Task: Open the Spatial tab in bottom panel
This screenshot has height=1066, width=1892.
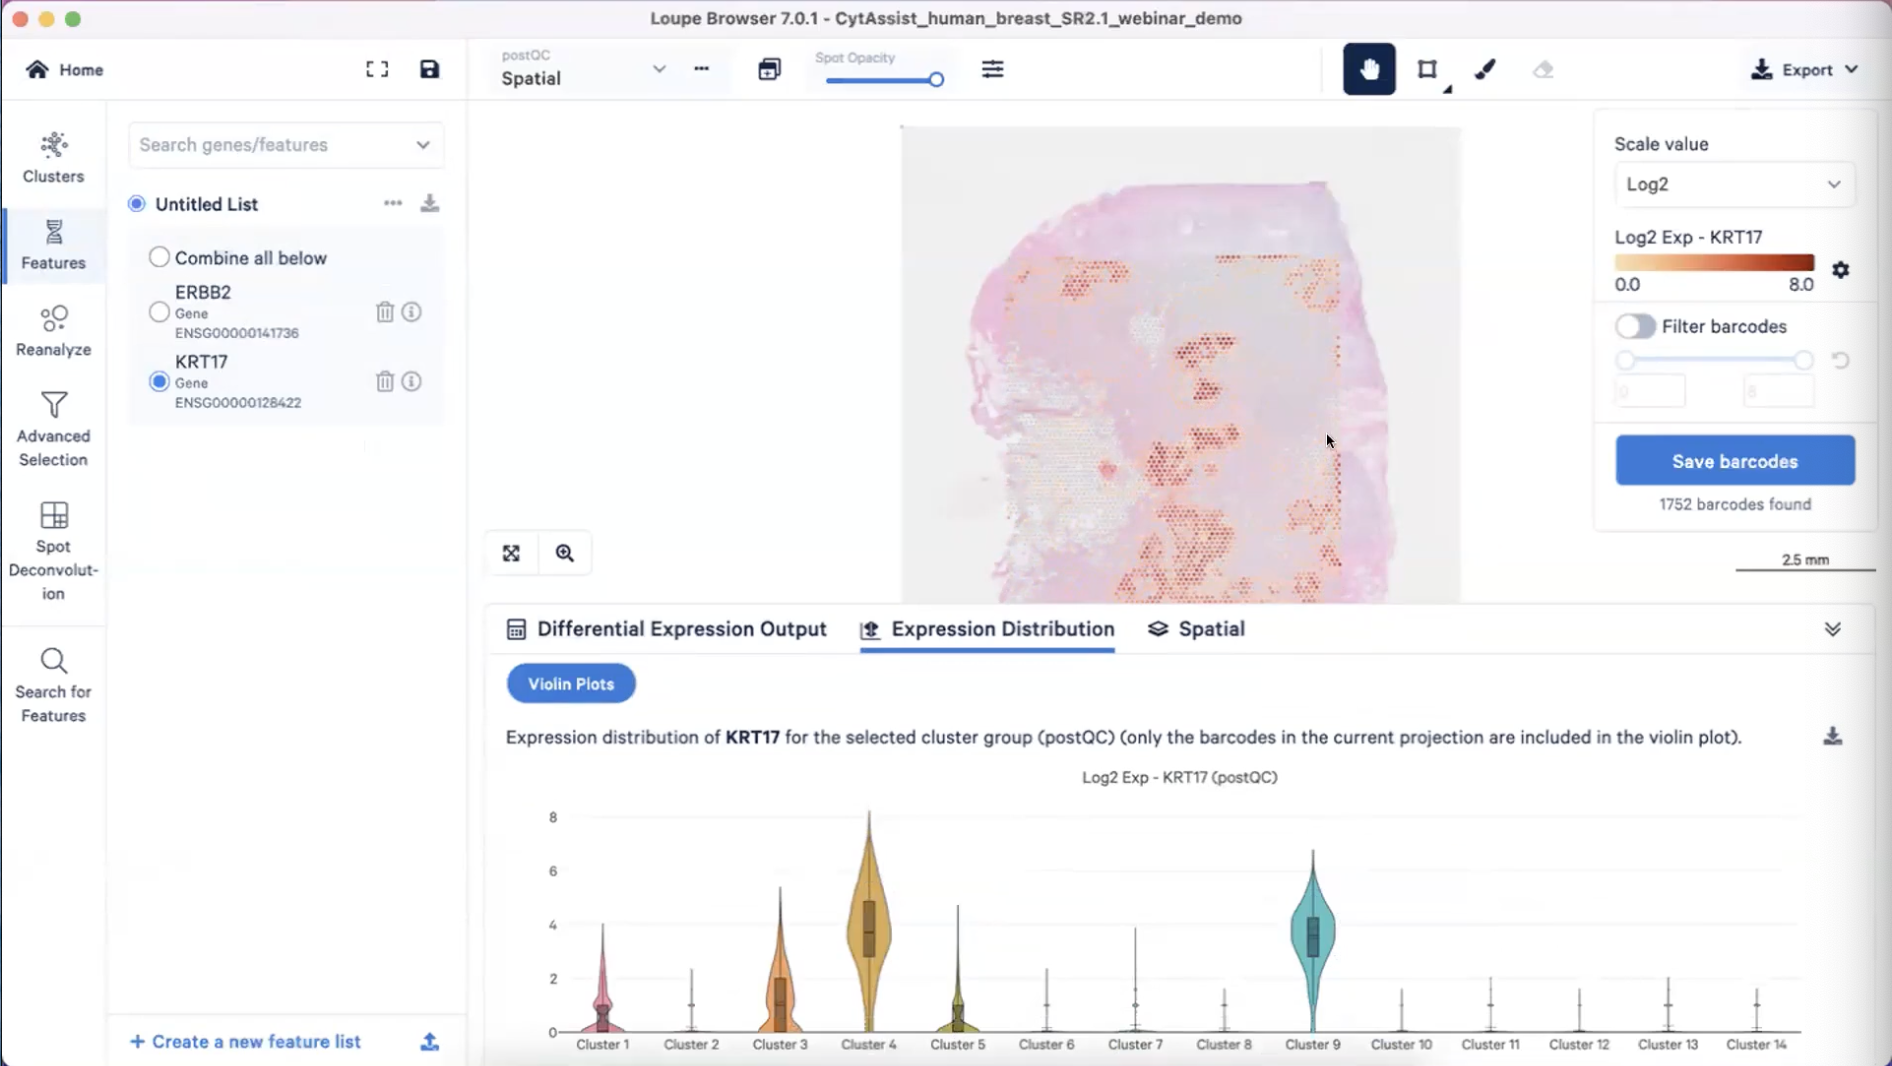Action: [x=1197, y=629]
